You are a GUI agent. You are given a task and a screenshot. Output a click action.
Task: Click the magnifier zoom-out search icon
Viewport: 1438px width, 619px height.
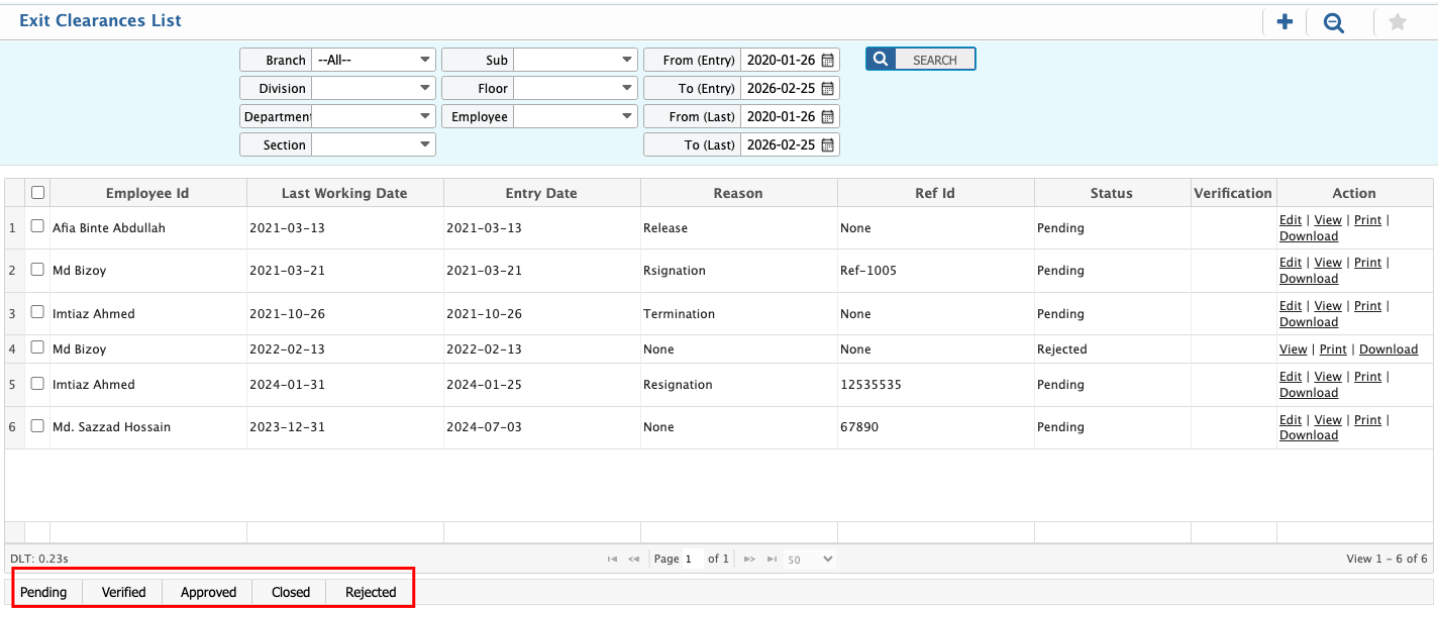tap(1333, 22)
